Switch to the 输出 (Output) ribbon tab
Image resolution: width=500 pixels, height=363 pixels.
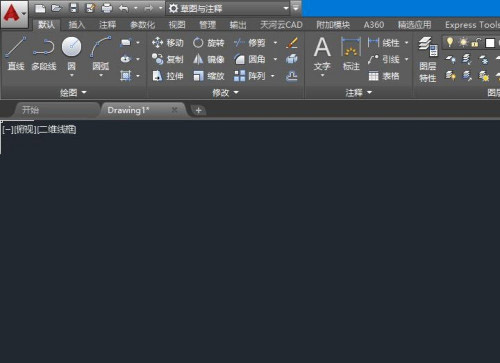[x=238, y=25]
